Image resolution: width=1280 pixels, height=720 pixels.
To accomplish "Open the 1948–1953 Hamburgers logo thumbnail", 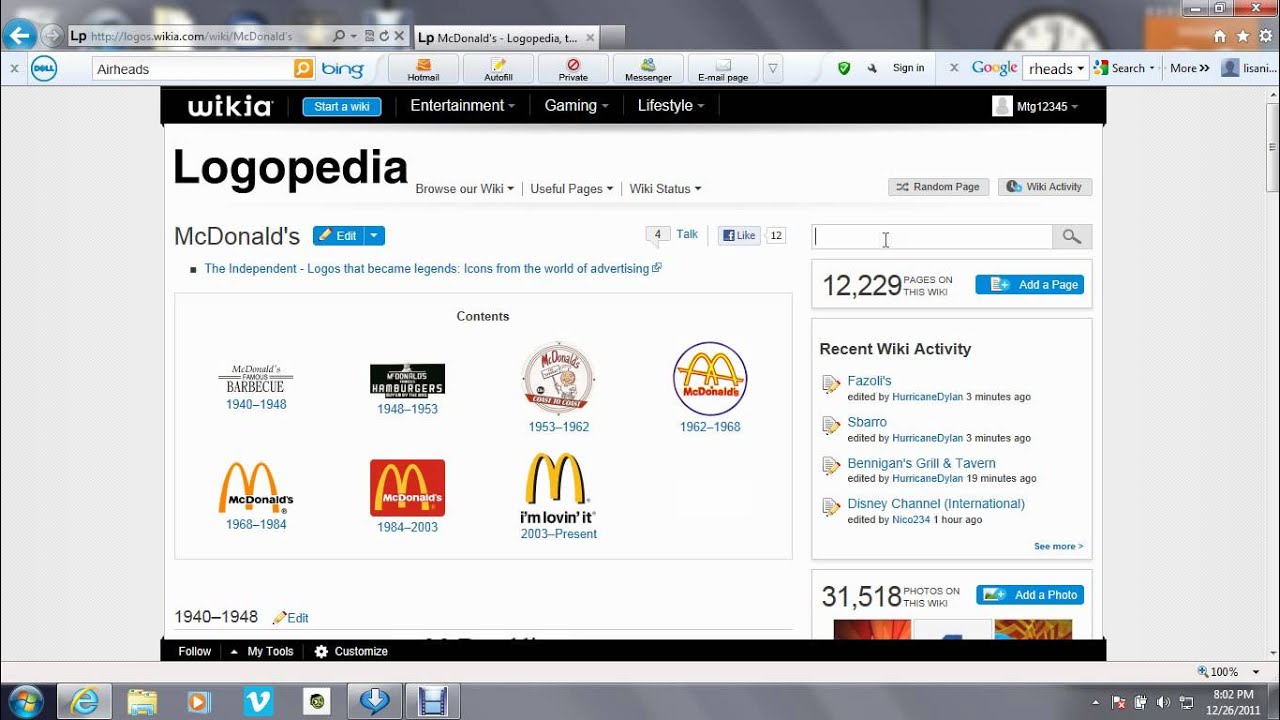I will [x=407, y=379].
